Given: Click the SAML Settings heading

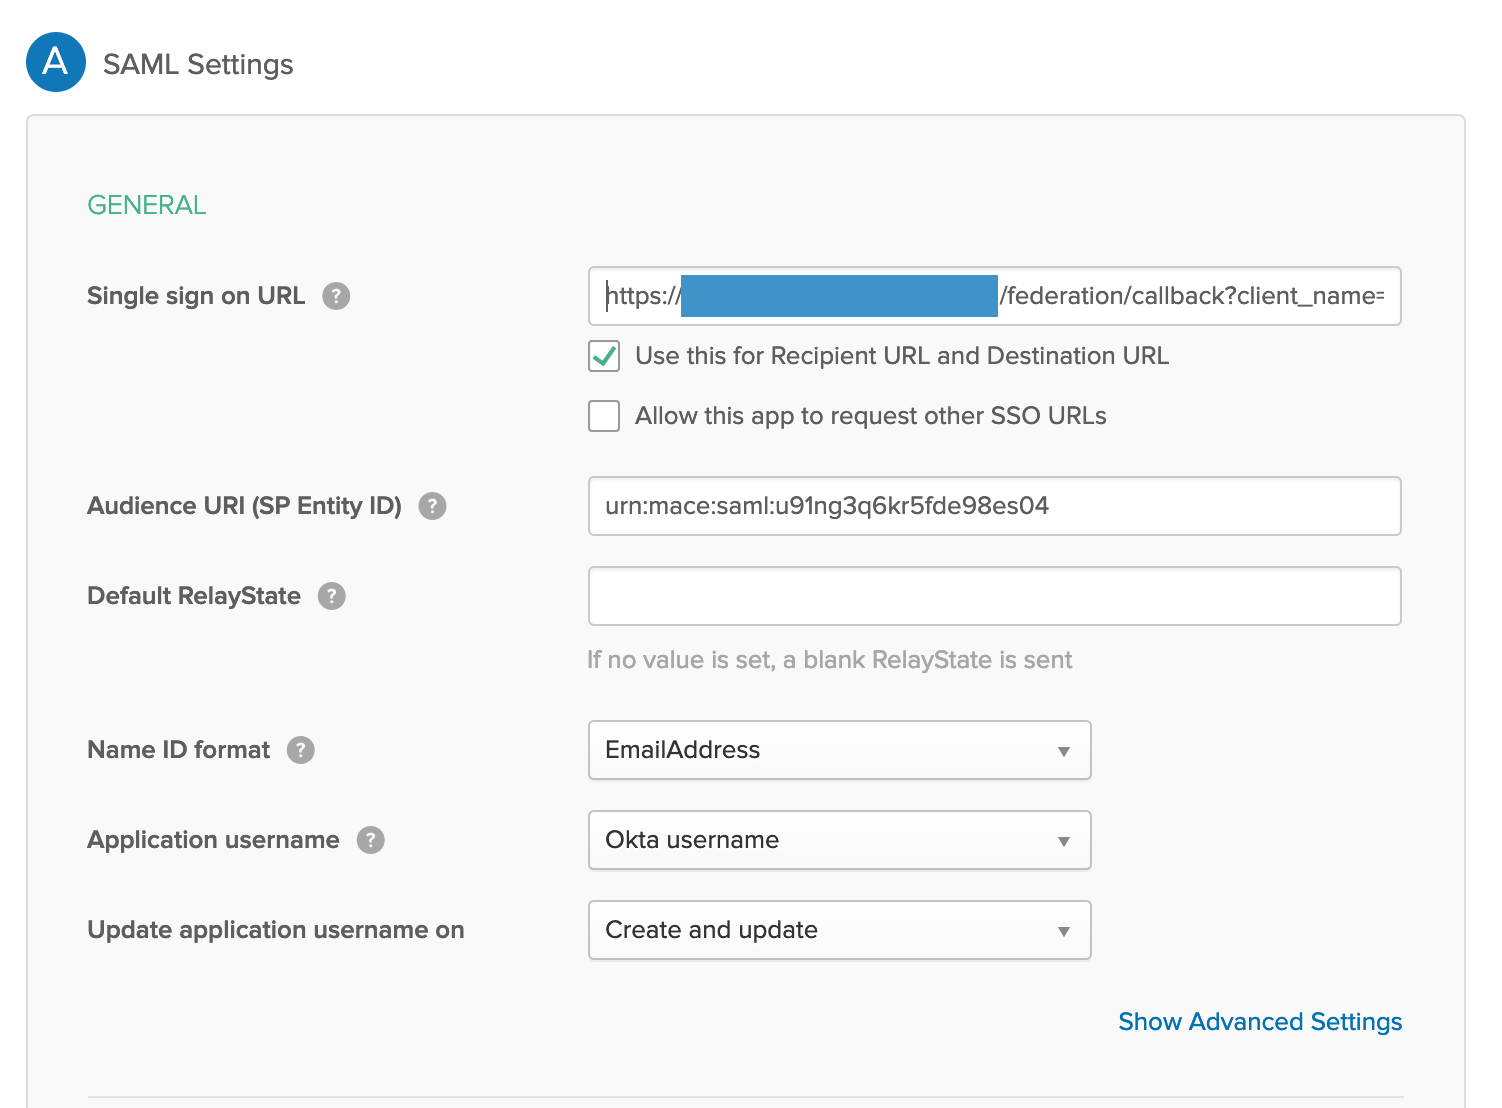Looking at the screenshot, I should [197, 63].
